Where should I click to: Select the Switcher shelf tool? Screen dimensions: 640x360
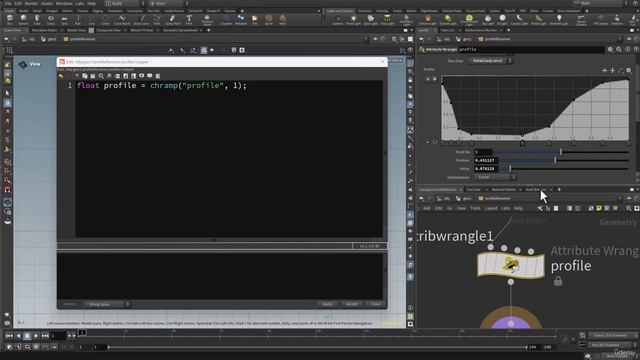(617, 19)
